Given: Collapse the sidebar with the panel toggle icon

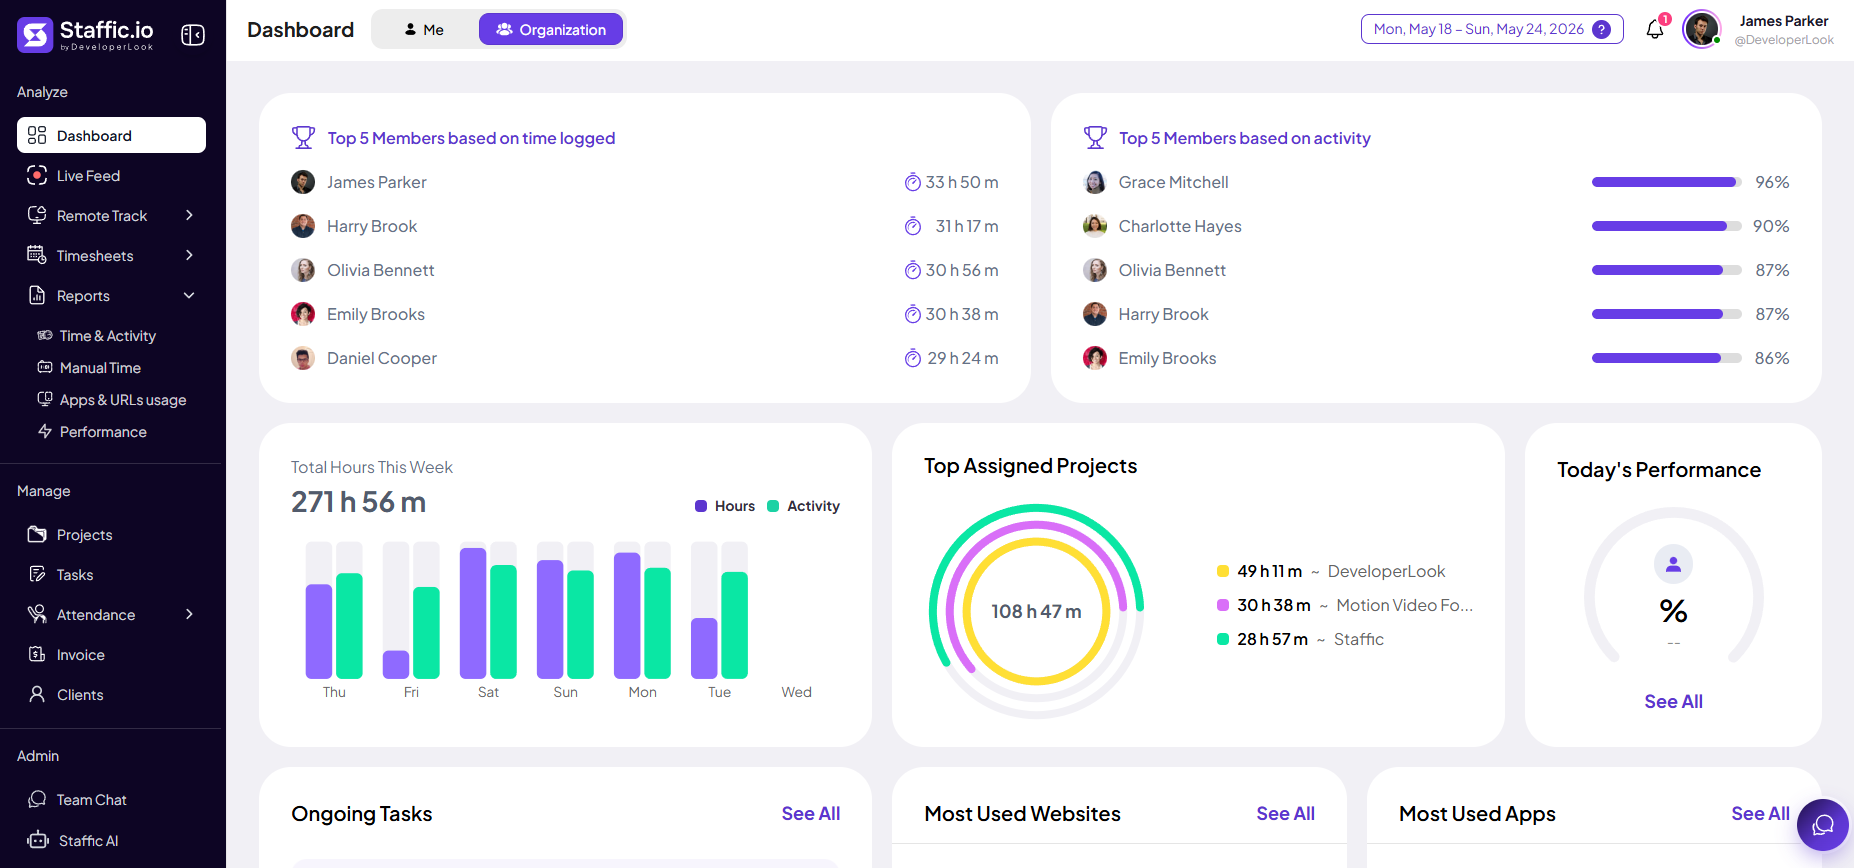Looking at the screenshot, I should pos(193,35).
